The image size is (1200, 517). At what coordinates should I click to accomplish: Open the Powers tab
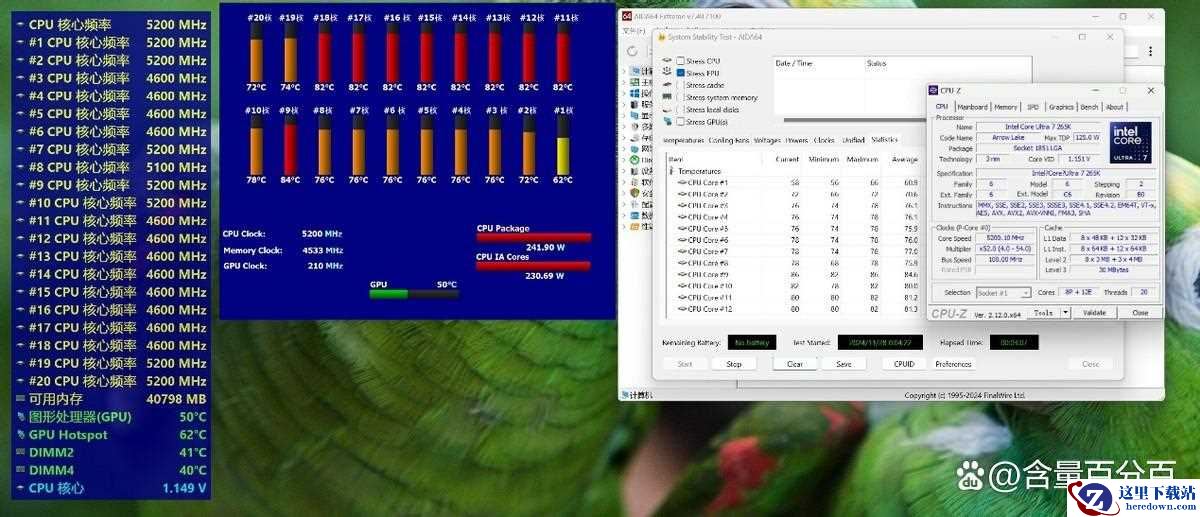click(797, 140)
